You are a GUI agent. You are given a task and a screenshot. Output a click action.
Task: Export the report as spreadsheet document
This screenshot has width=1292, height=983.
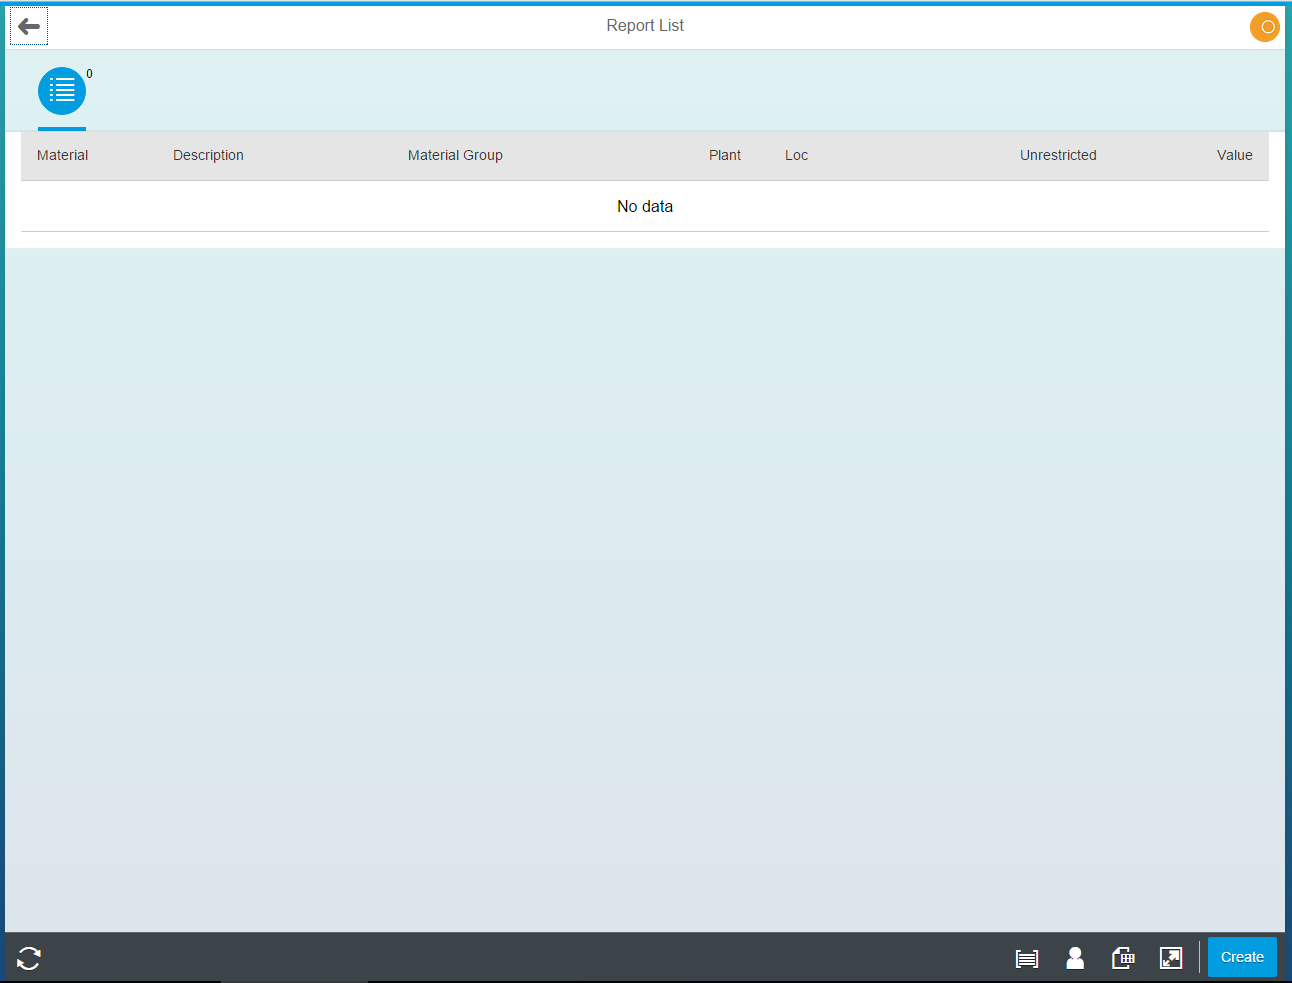(x=1122, y=958)
